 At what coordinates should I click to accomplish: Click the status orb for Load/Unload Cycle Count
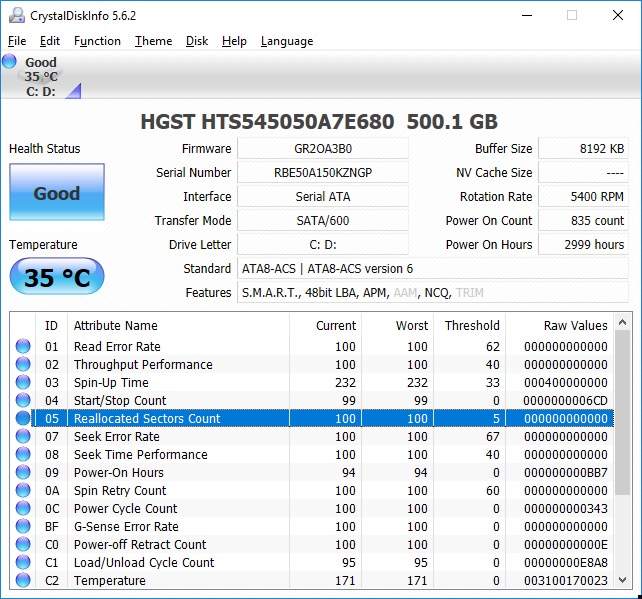tap(22, 563)
